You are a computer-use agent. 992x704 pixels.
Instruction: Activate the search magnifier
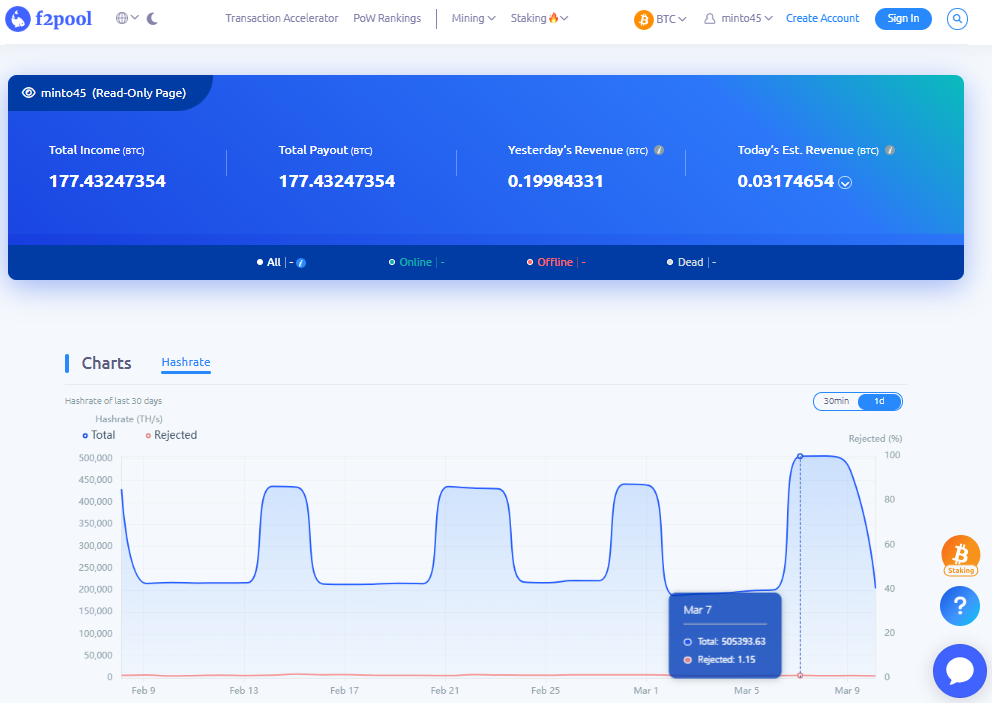tap(956, 18)
